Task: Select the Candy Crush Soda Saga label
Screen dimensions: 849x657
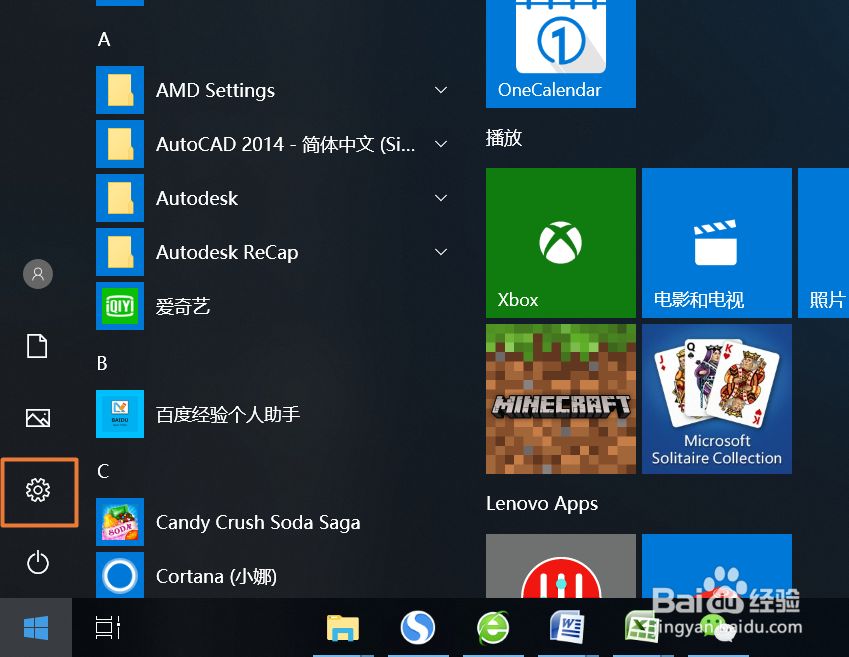Action: [258, 523]
